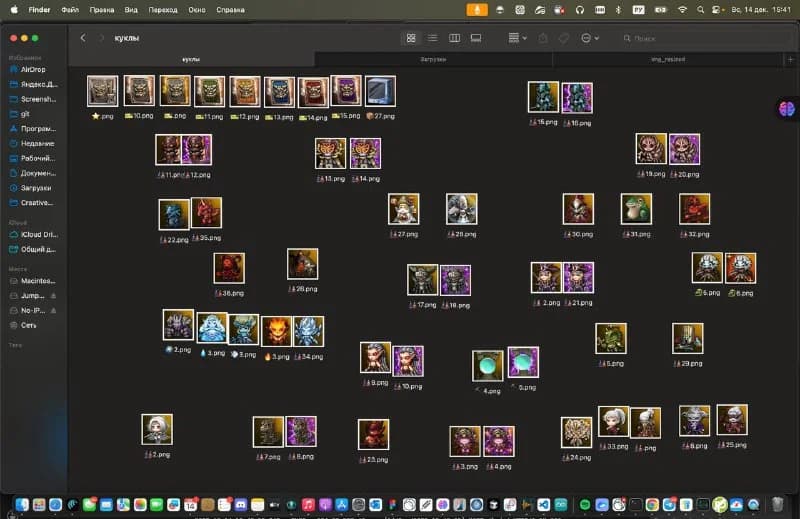Open Screensh... folder in the sidebar
This screenshot has height=519, width=800.
coord(33,99)
